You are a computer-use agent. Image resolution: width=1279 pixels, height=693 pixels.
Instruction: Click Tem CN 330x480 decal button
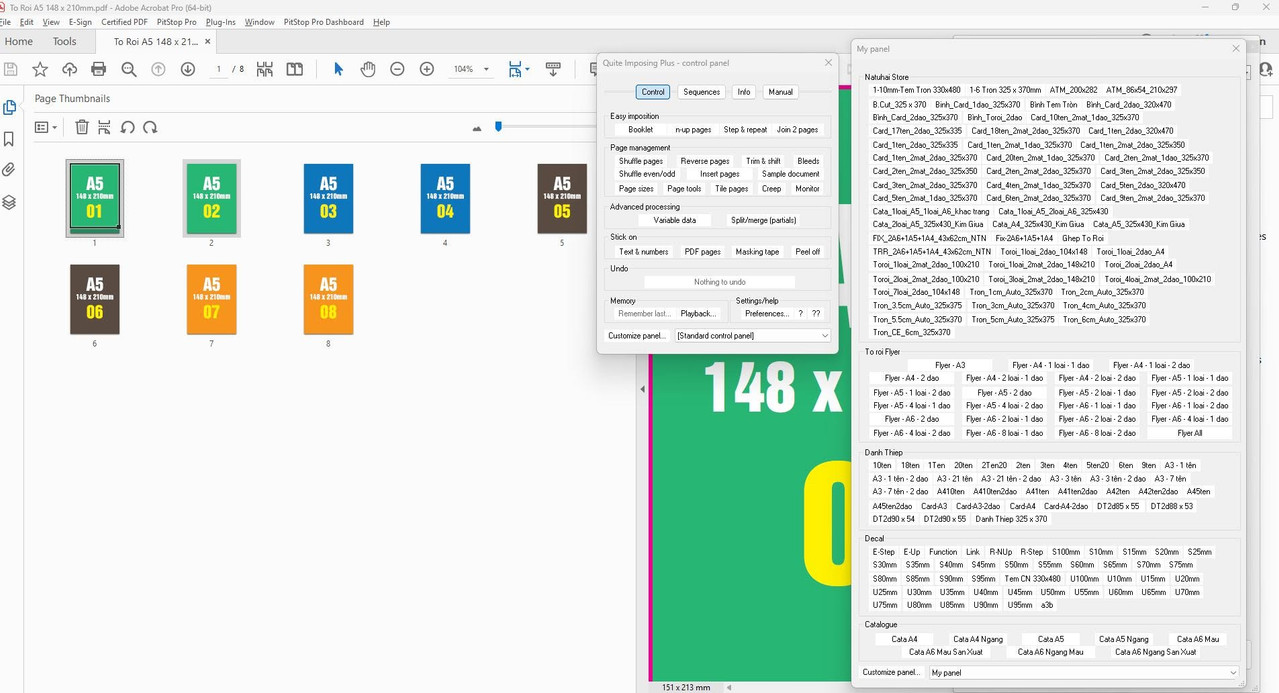pos(1032,579)
